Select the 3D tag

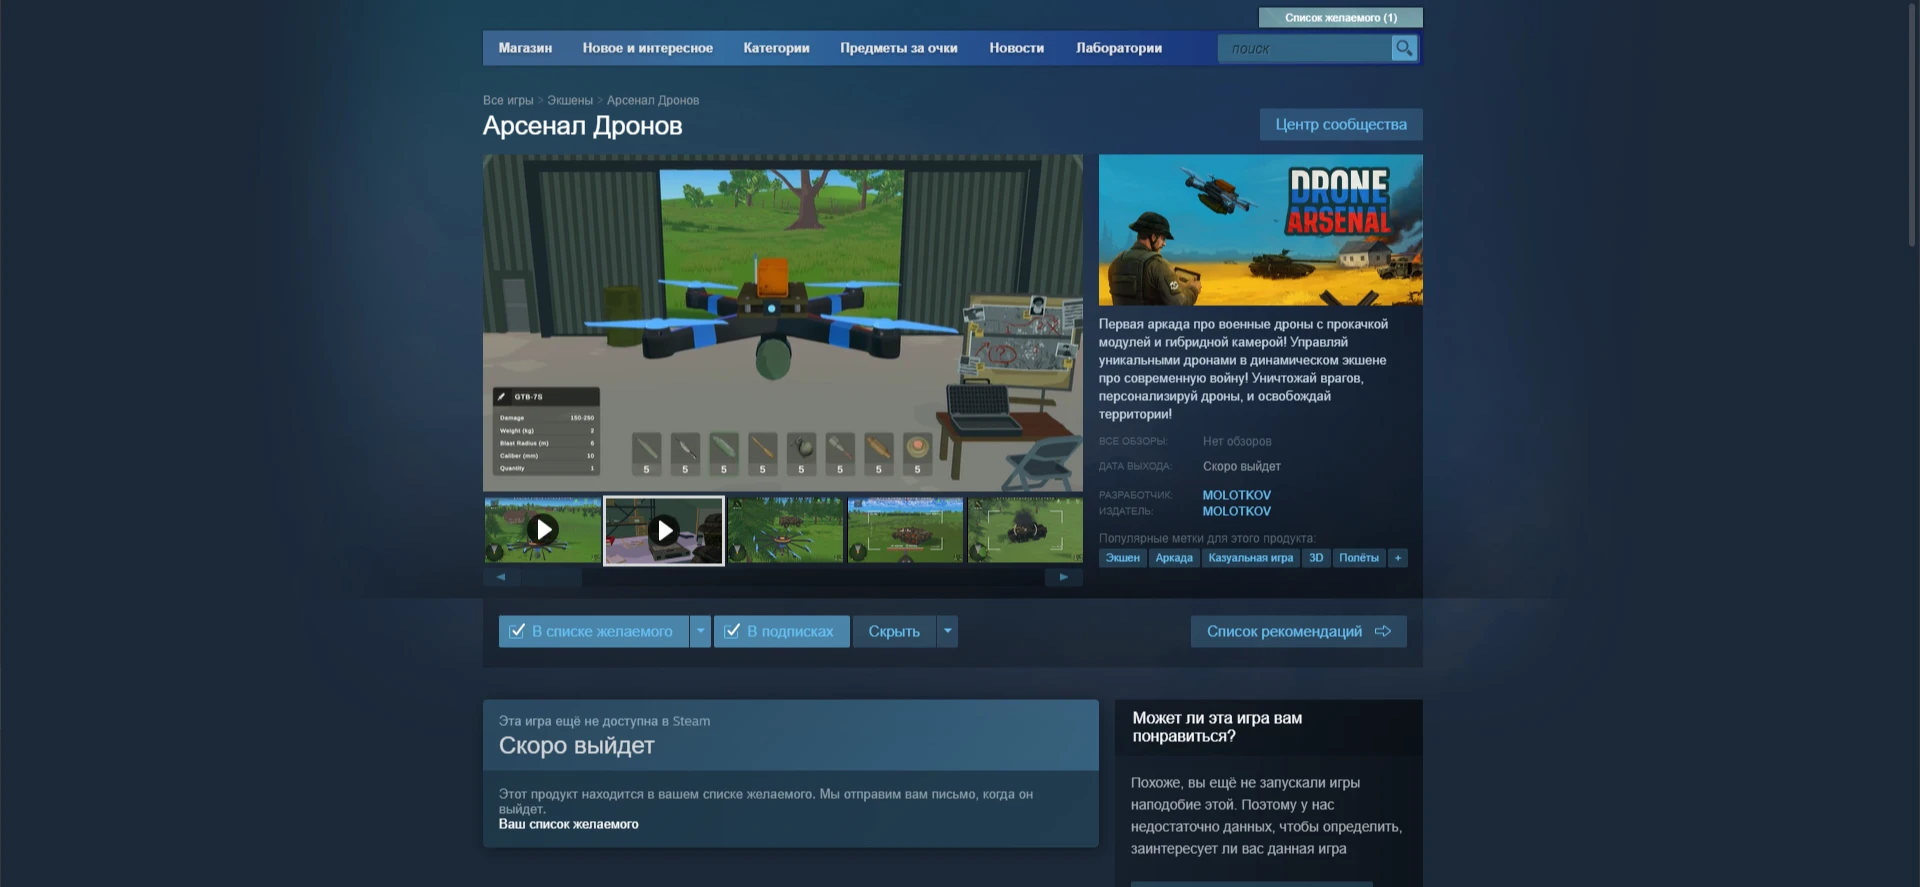pyautogui.click(x=1316, y=558)
